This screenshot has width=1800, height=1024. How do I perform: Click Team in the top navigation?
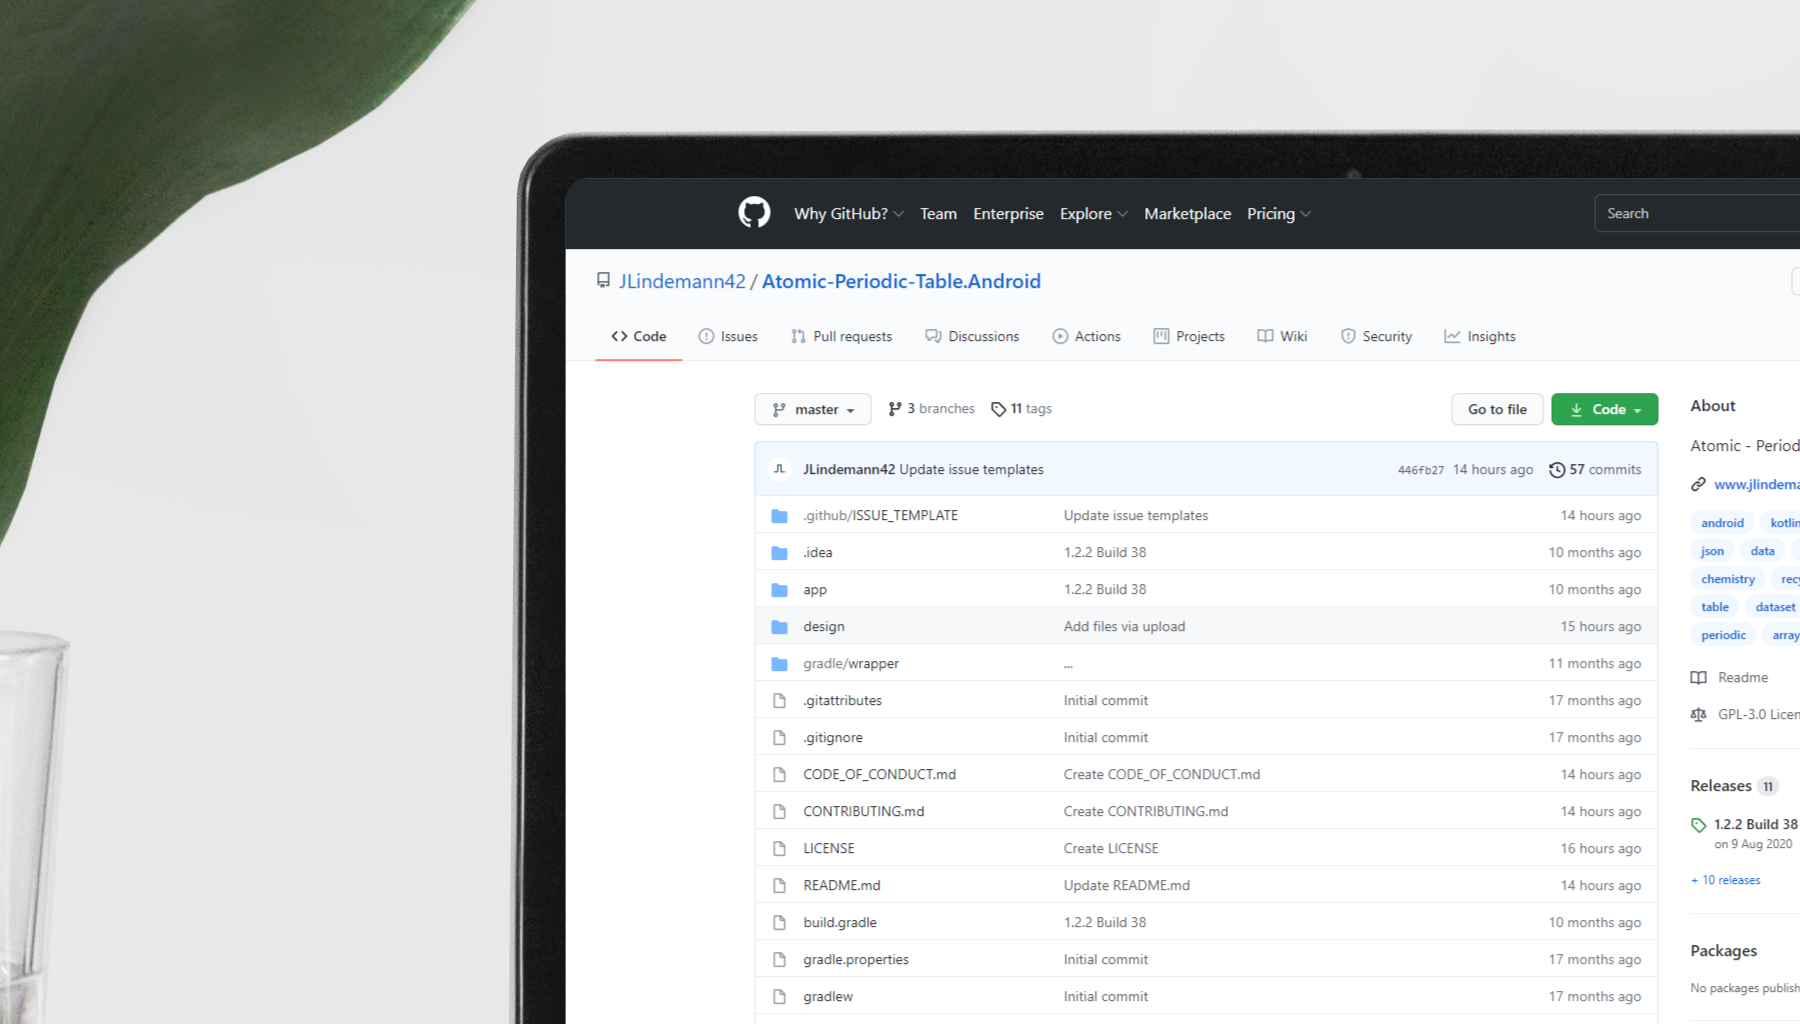pos(938,214)
